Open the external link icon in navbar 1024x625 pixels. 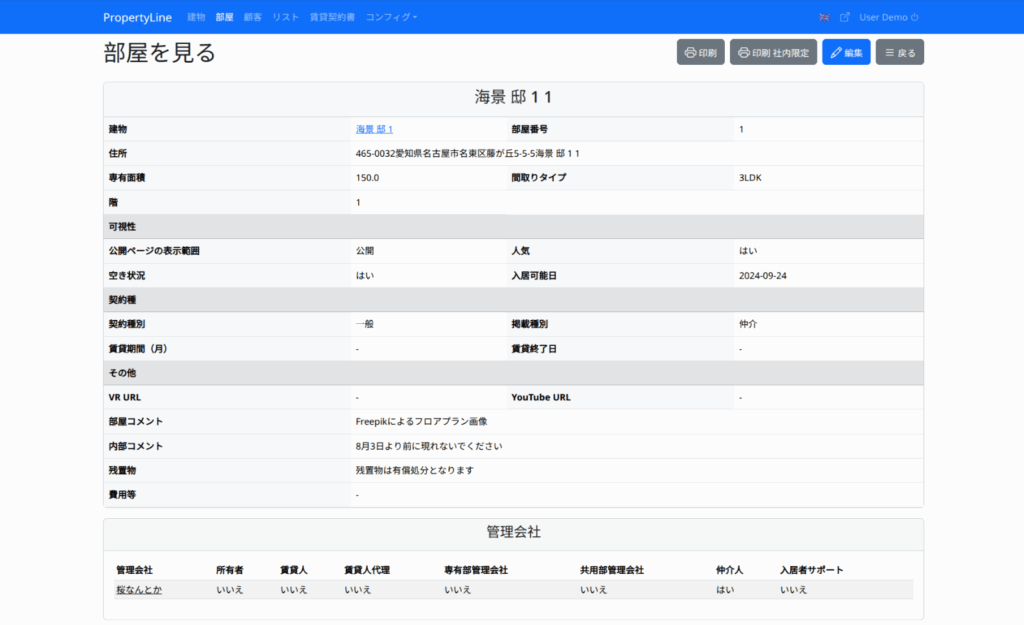click(x=844, y=17)
